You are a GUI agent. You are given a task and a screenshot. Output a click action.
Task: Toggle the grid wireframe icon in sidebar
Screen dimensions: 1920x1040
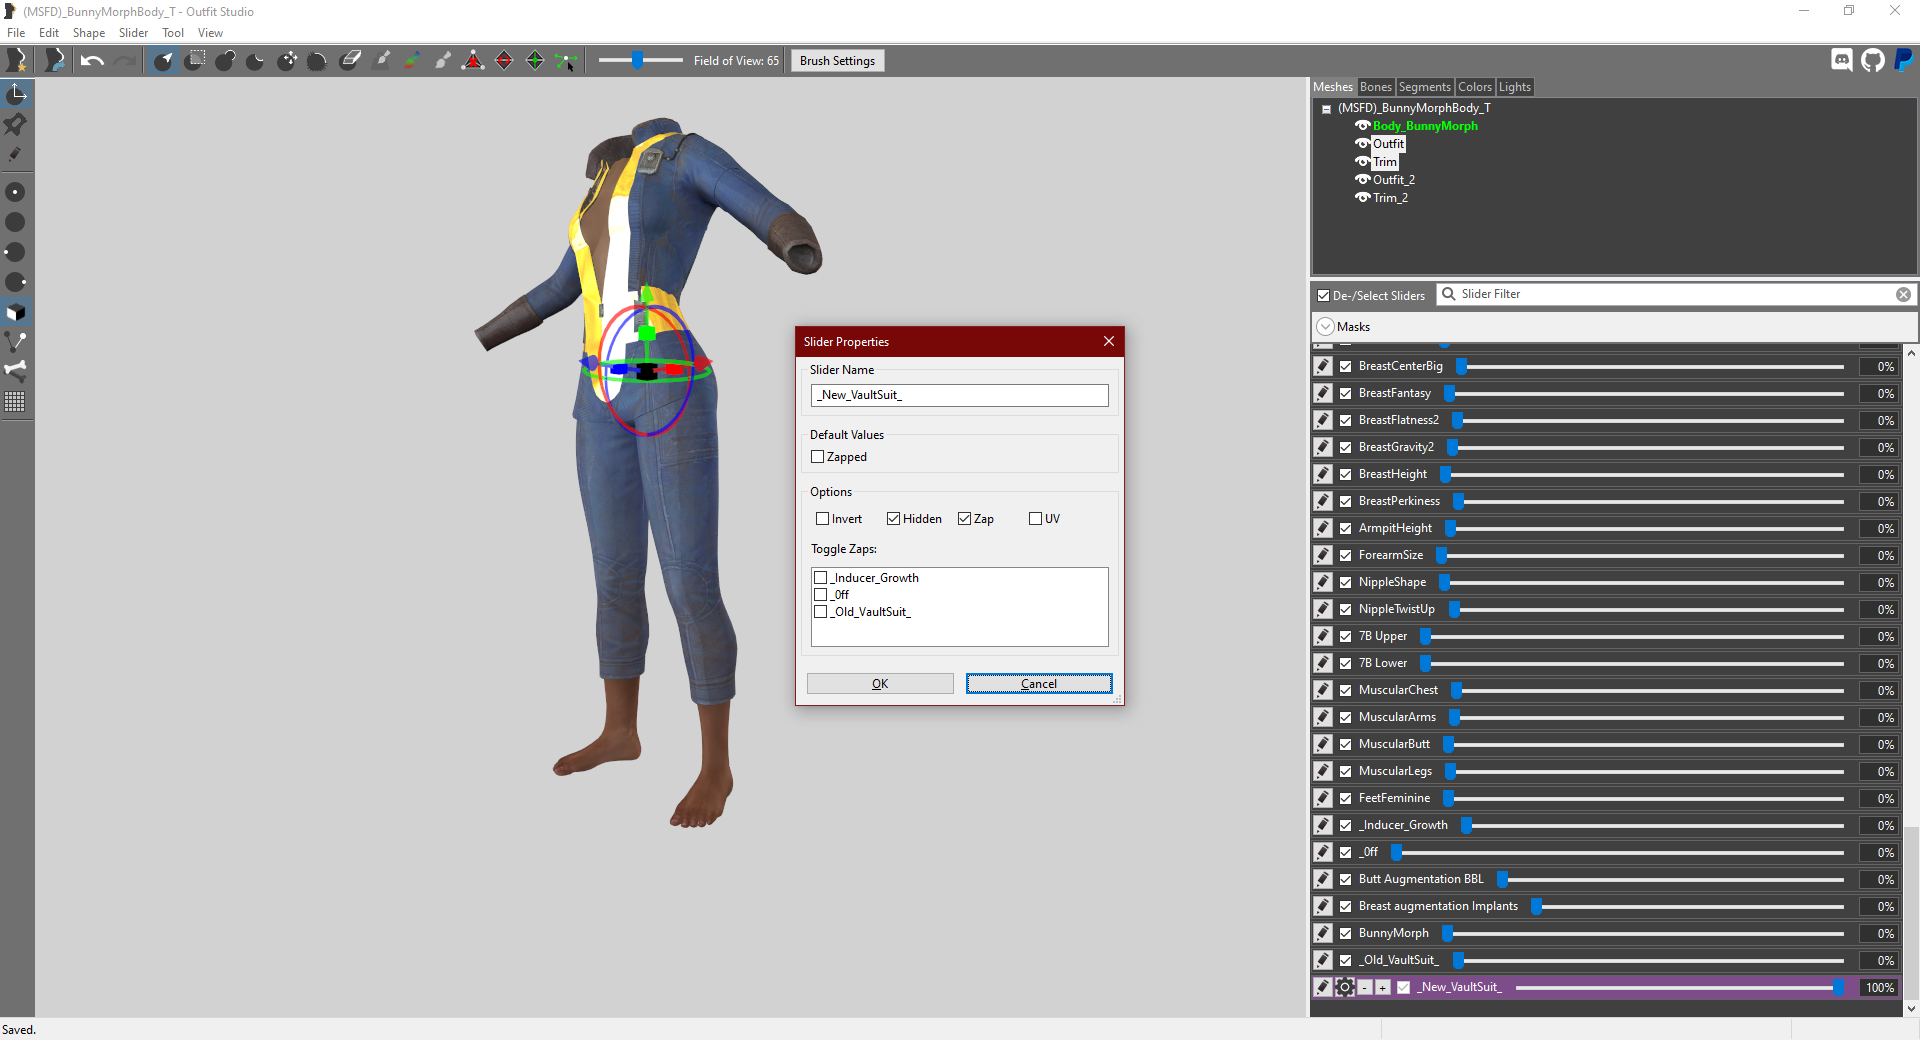(16, 402)
